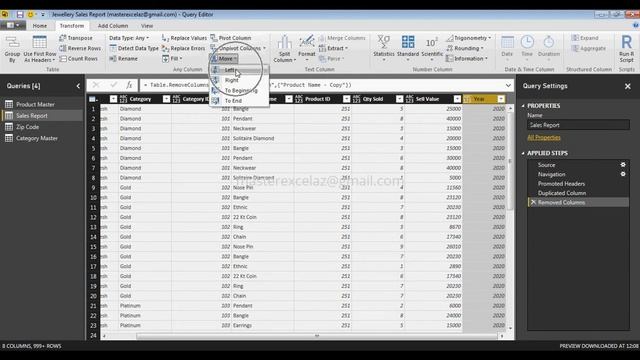Click the vertical table scrollbar
The height and width of the screenshot is (360, 640).
510,161
